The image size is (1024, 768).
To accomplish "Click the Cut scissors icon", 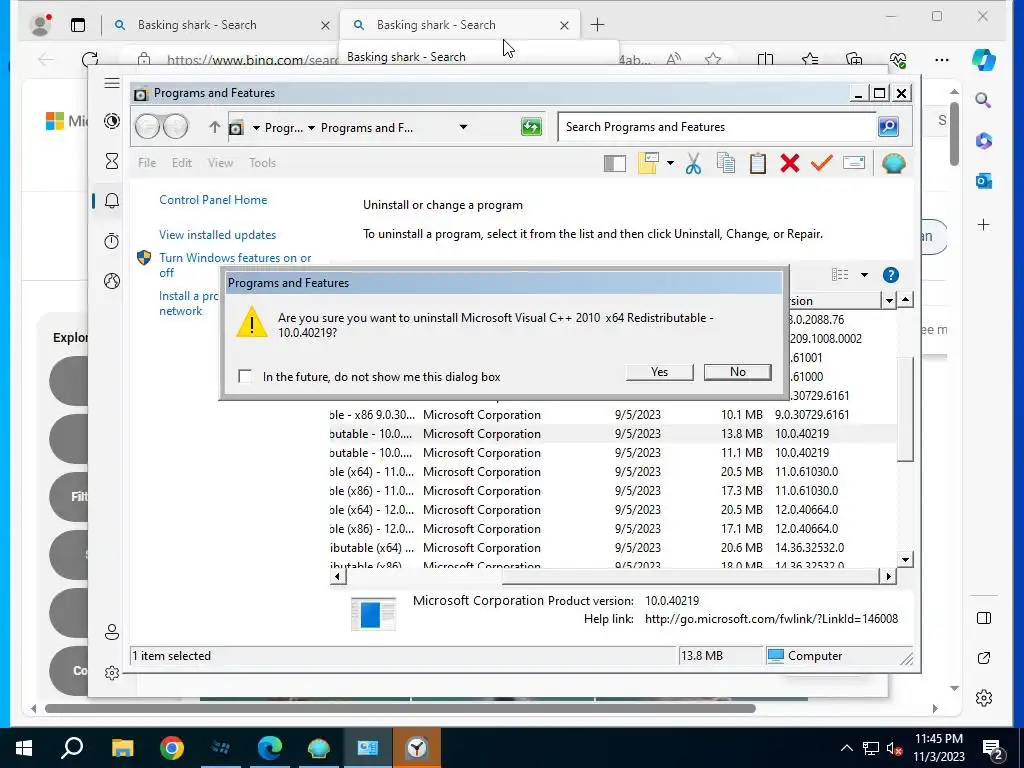I will 694,163.
